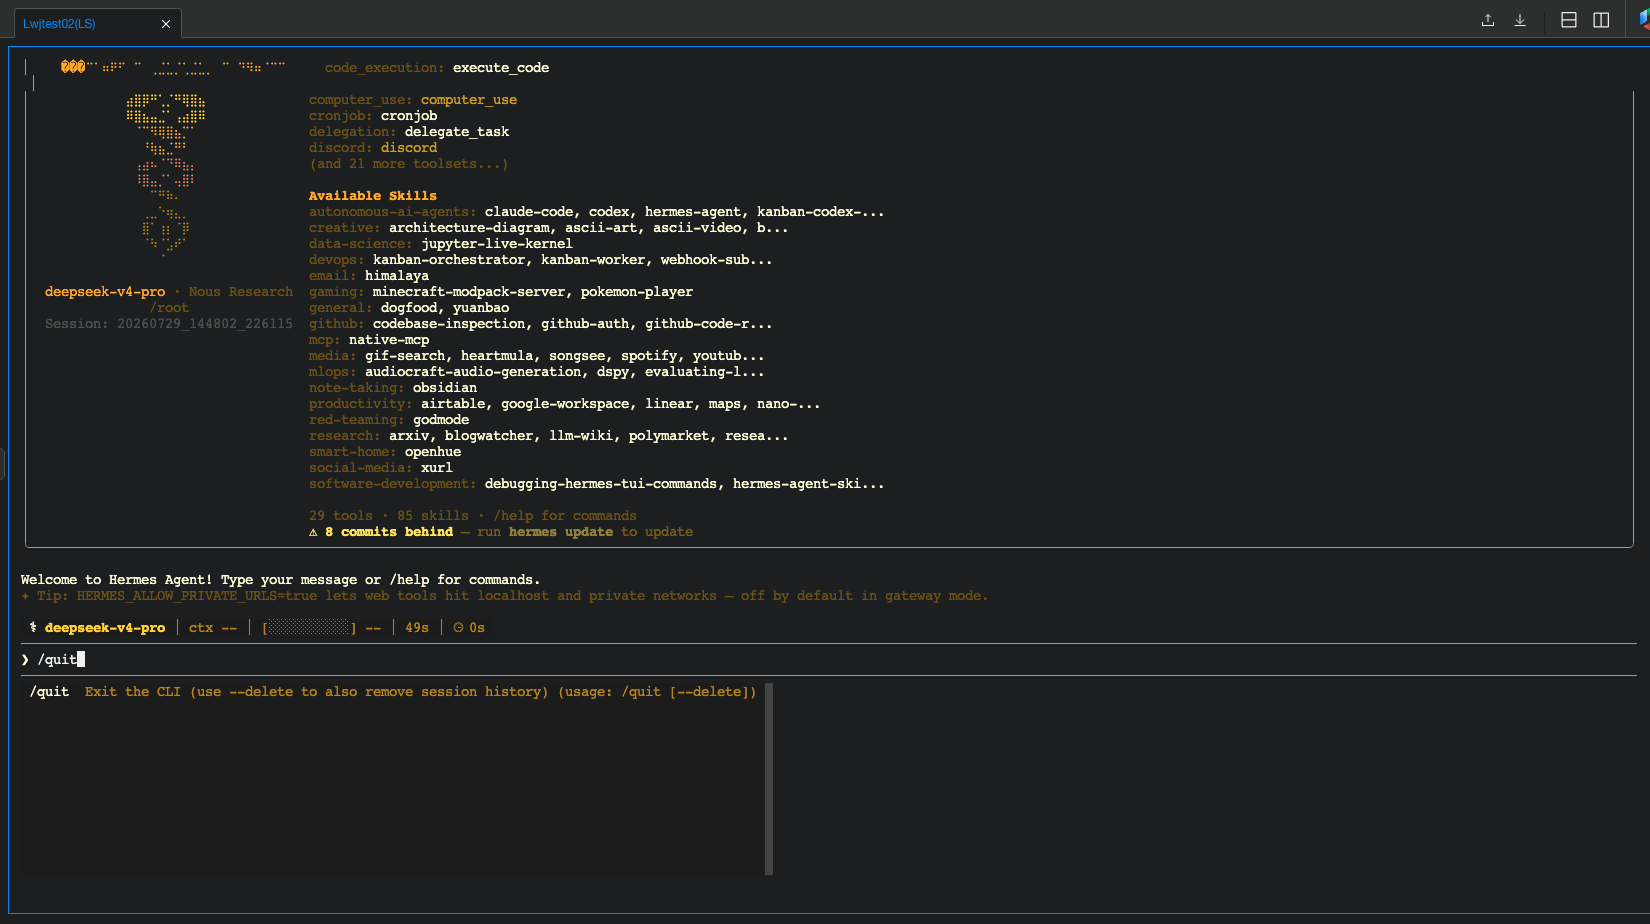This screenshot has width=1650, height=924.
Task: Split the terminal horizontally with stacked-panes icon
Action: tap(1569, 20)
